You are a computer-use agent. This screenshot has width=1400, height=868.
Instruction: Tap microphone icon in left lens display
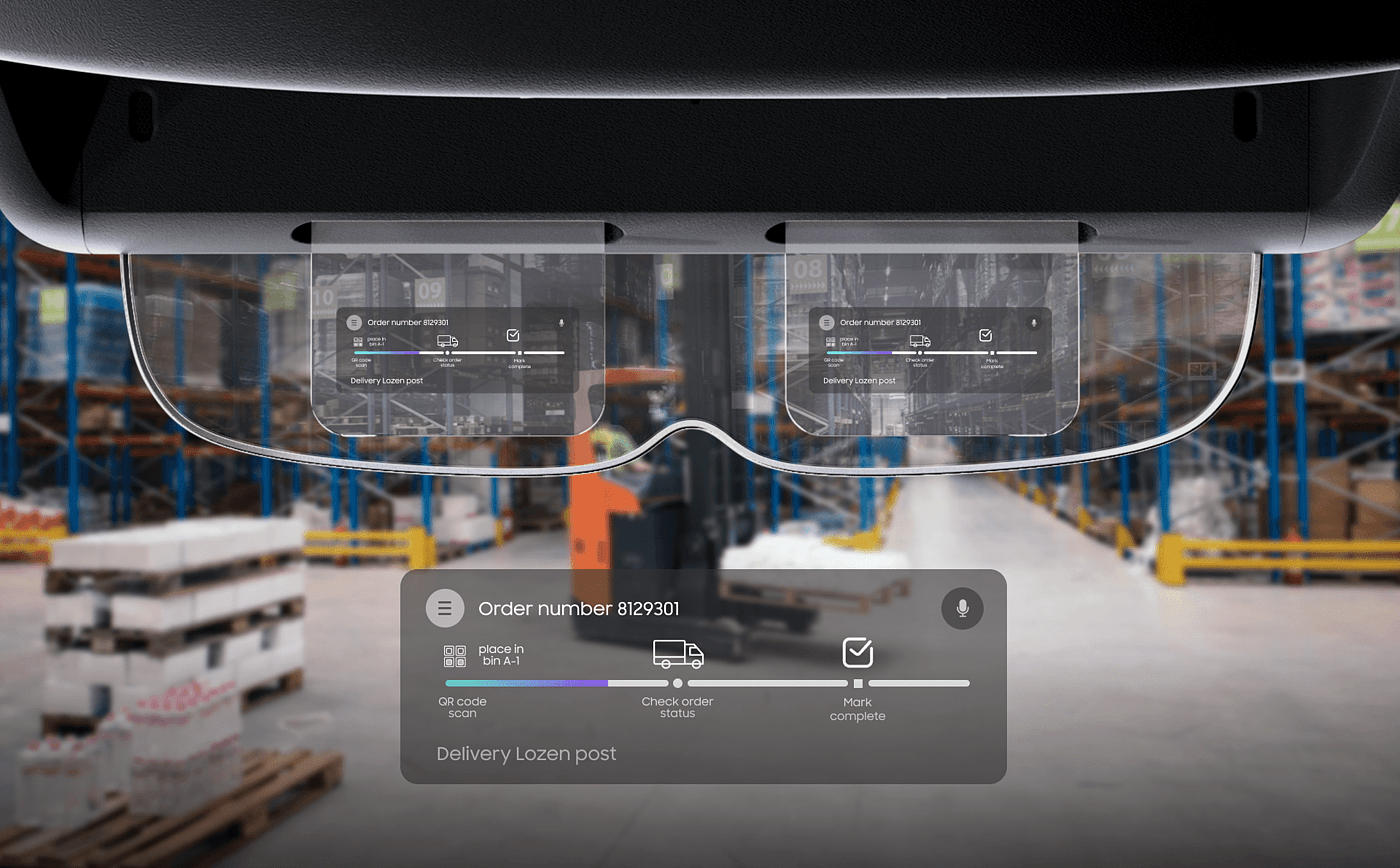[561, 323]
